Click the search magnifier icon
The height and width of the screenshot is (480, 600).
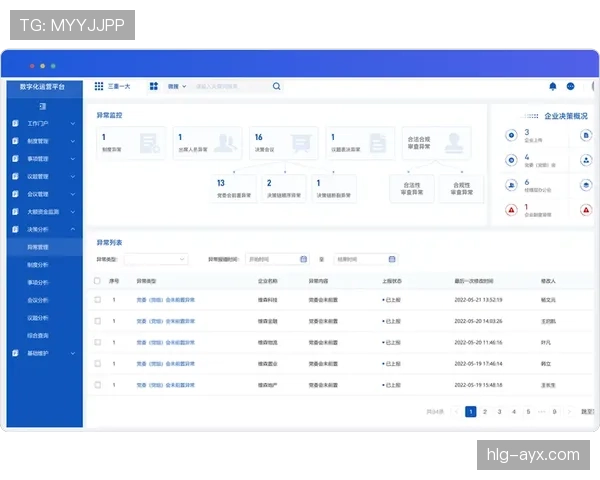pos(277,87)
